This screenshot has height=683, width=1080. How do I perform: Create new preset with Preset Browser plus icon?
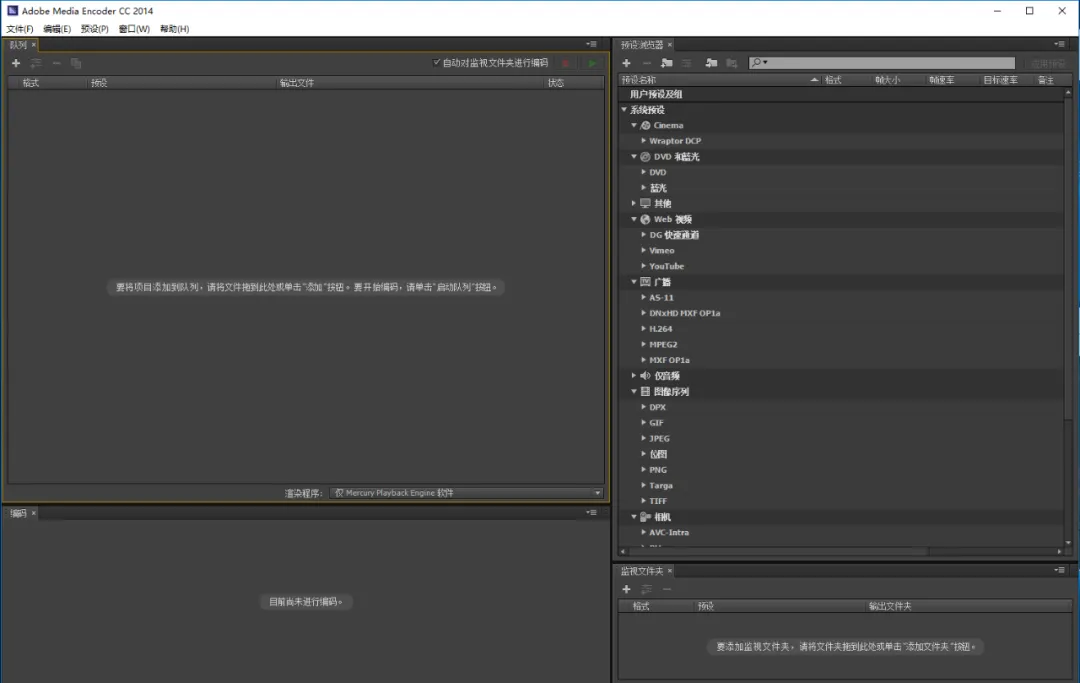pos(626,63)
